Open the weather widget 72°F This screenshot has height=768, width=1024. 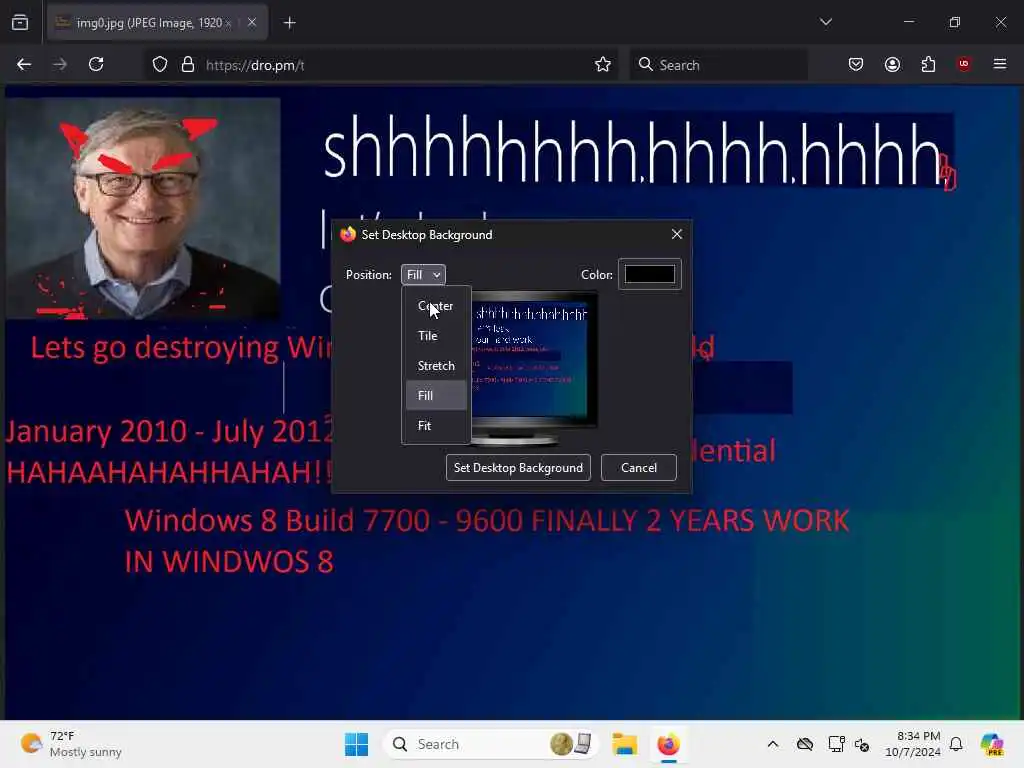(71, 744)
